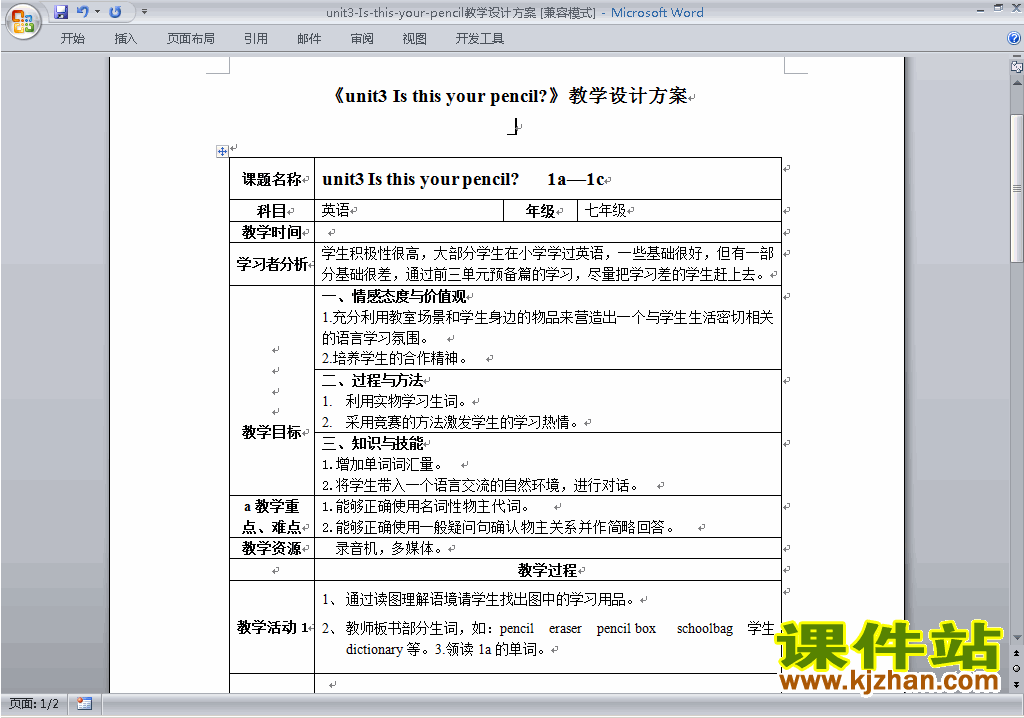Click the 七年级 grade cell

click(x=679, y=210)
